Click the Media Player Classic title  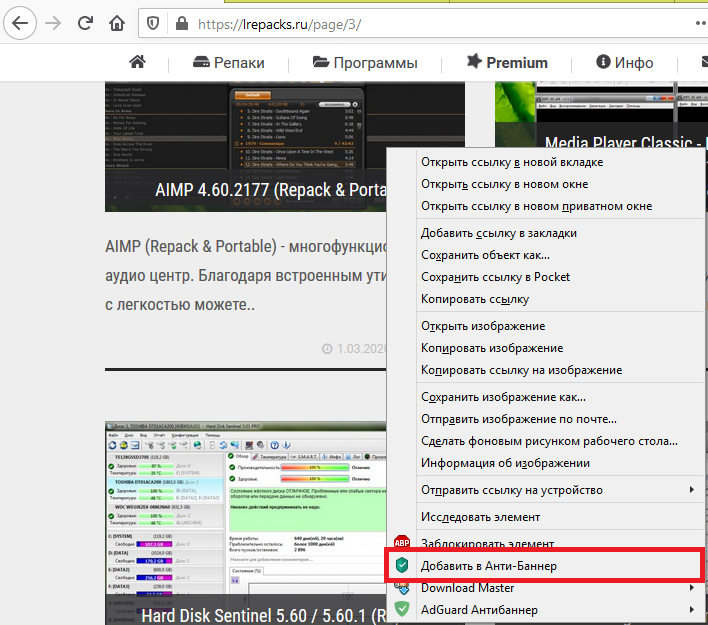click(x=623, y=143)
